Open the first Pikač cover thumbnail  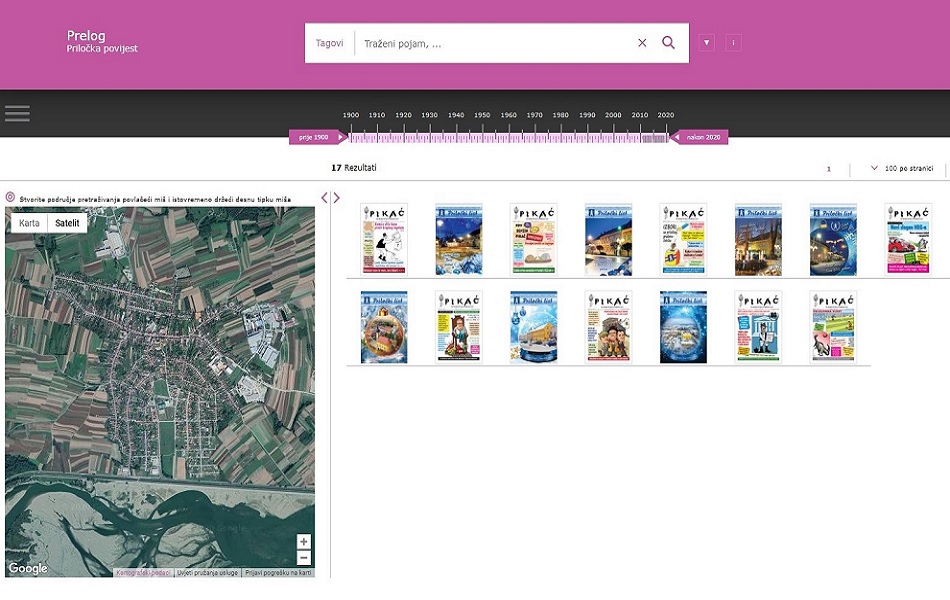(384, 240)
